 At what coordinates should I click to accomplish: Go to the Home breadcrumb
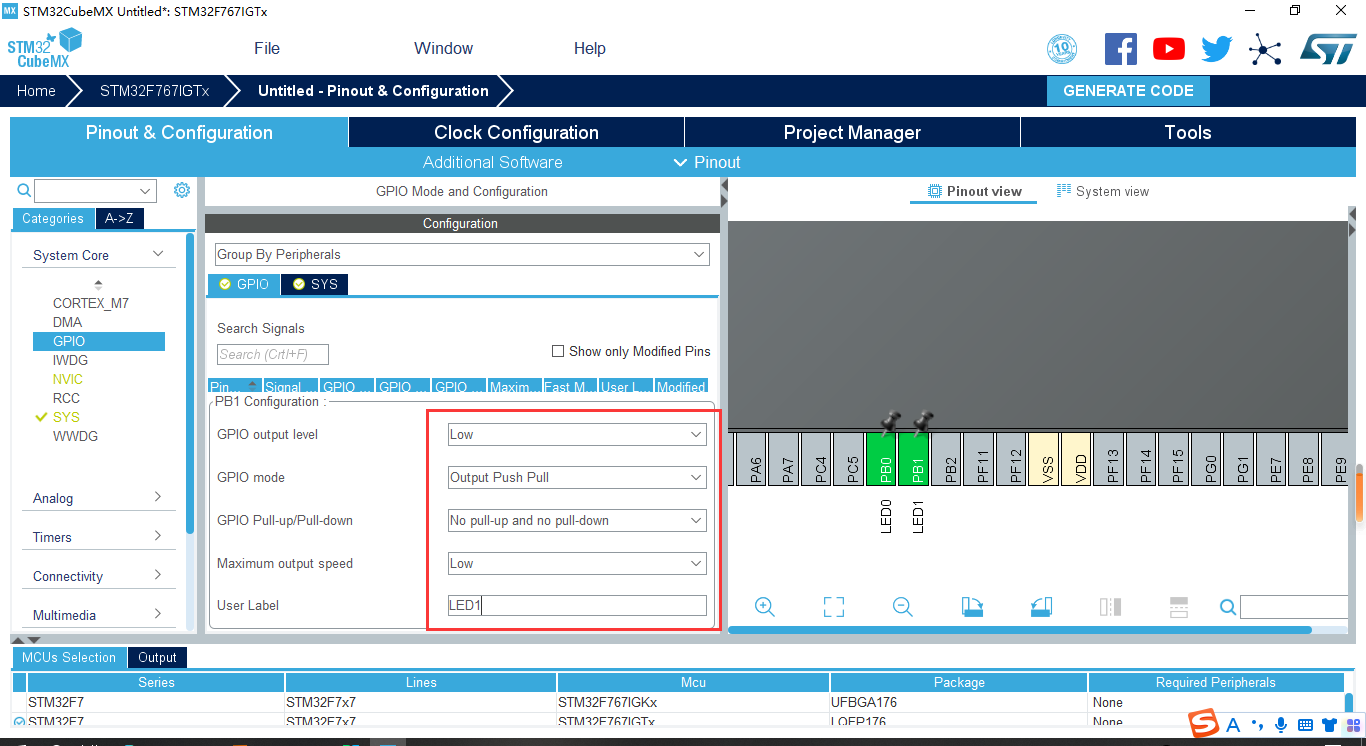[36, 90]
